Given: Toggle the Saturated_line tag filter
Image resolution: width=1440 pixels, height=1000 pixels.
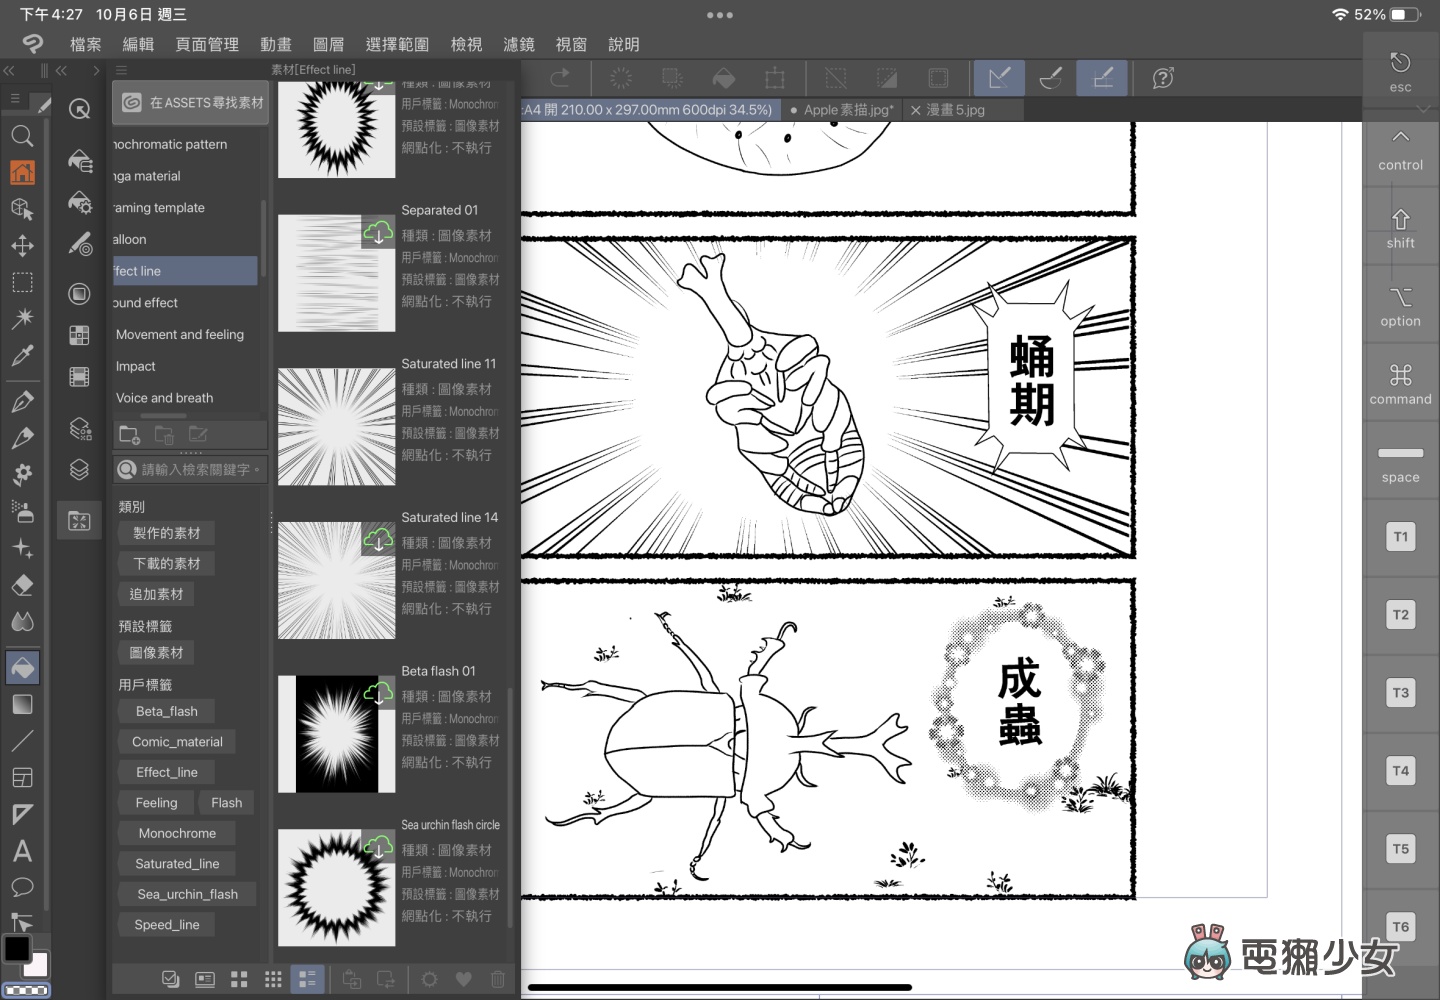Looking at the screenshot, I should click(177, 864).
